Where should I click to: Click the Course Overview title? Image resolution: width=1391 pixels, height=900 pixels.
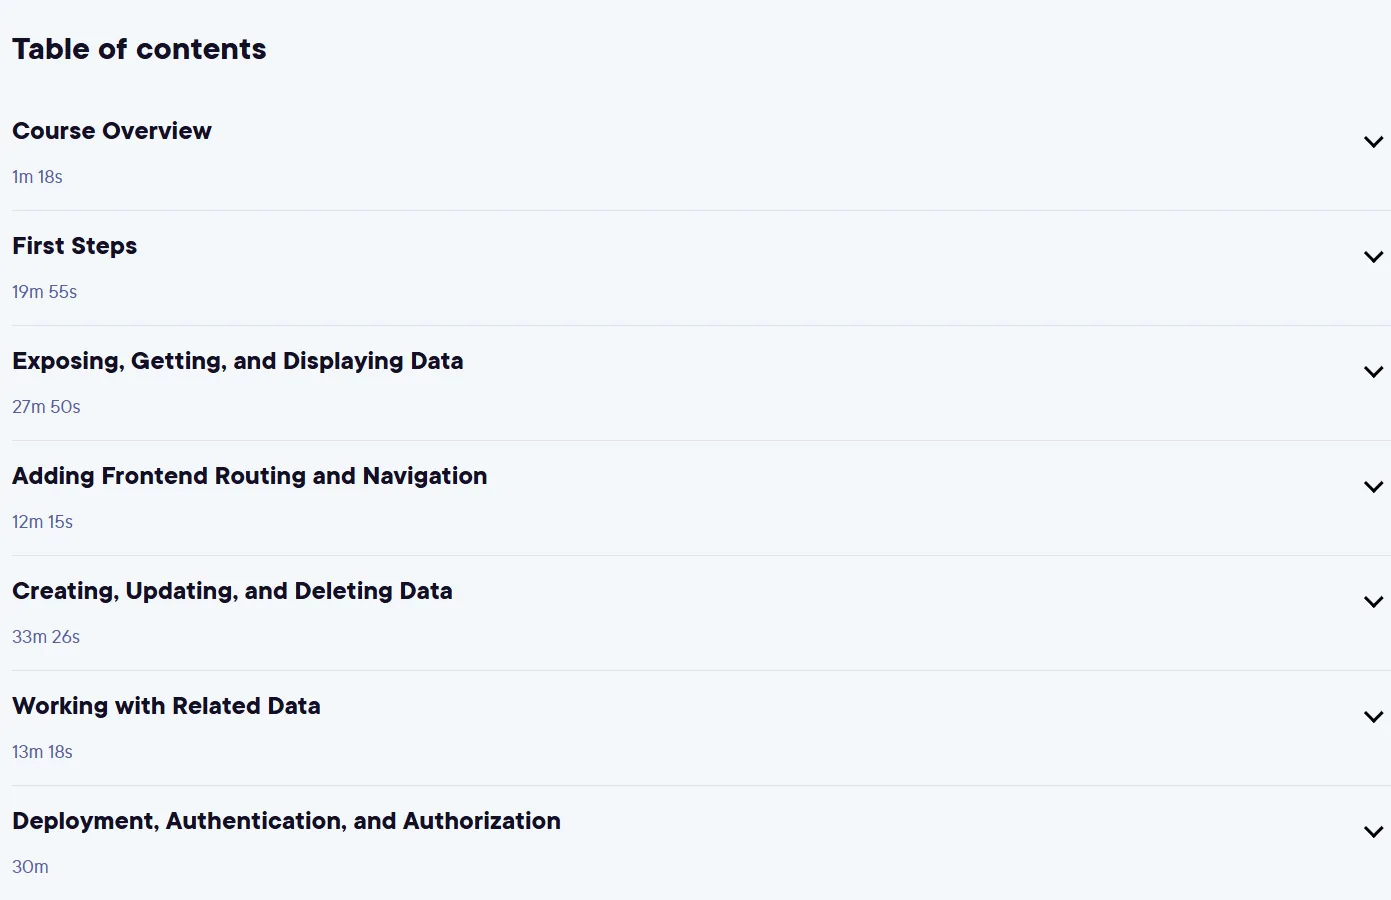(112, 131)
